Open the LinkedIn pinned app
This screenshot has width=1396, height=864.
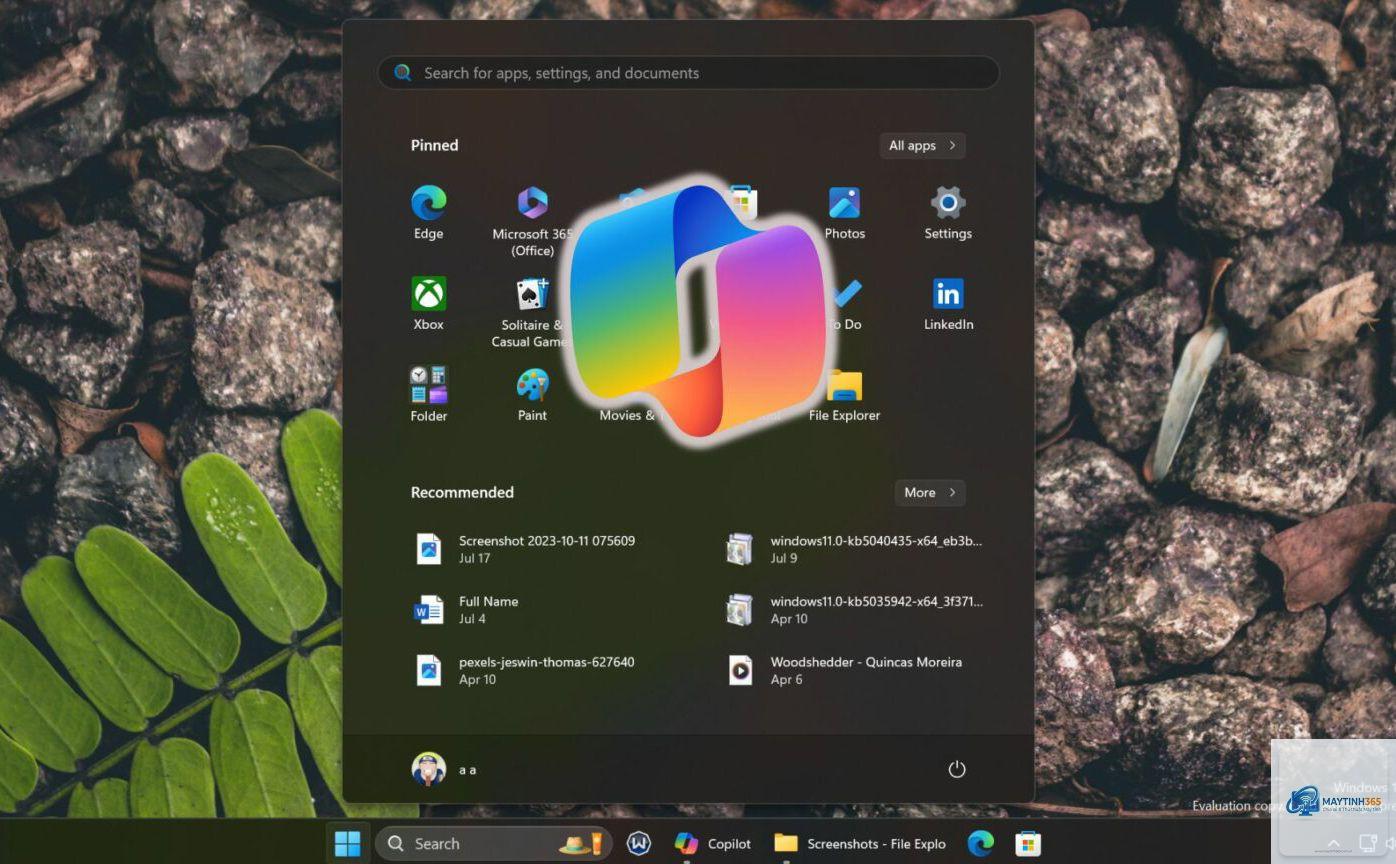[x=948, y=303]
